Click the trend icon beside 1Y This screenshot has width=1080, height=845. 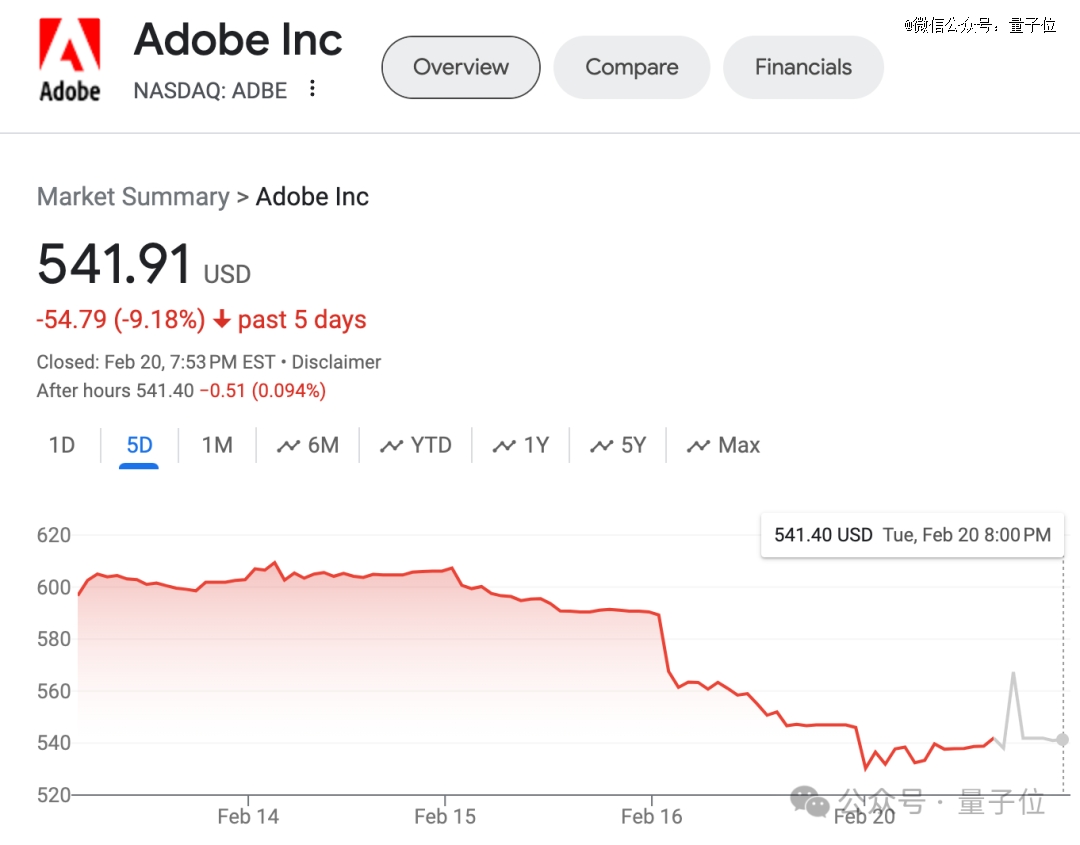(504, 446)
